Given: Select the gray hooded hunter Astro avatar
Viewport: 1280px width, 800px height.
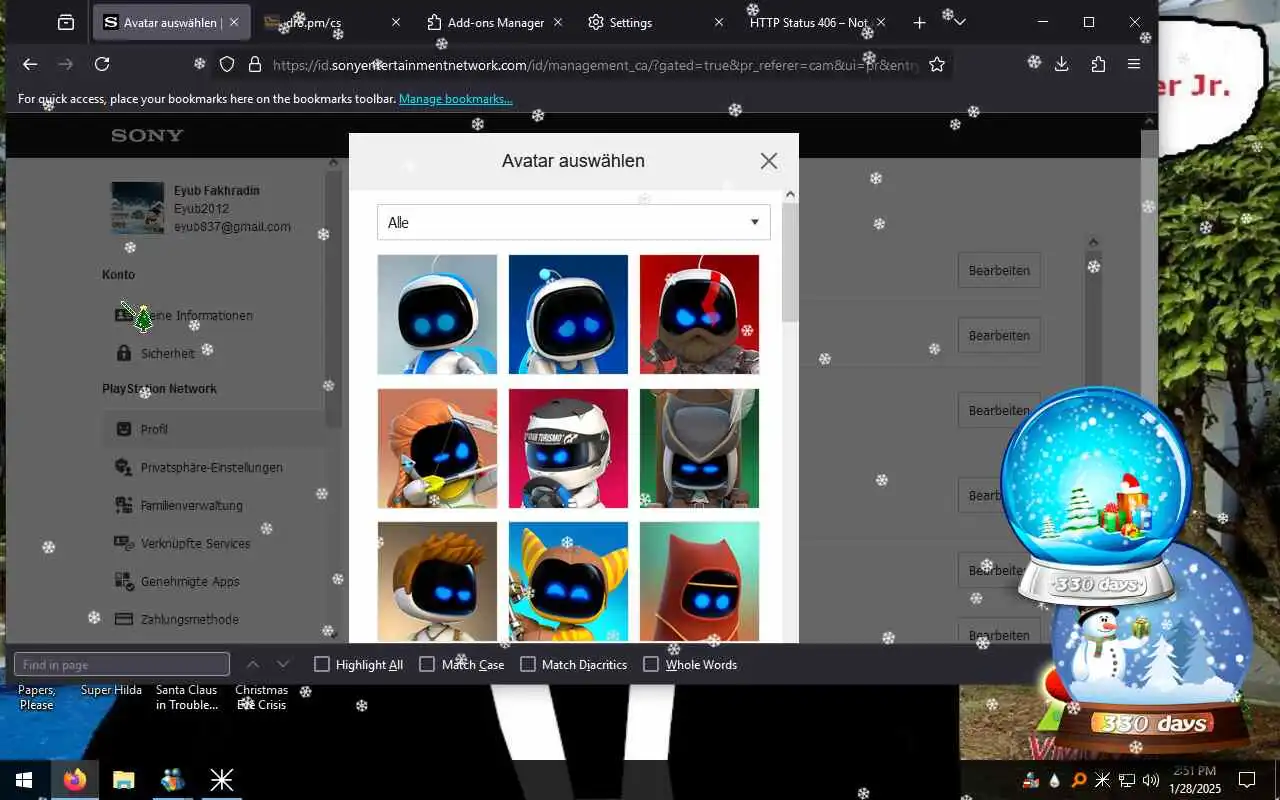Looking at the screenshot, I should (699, 448).
